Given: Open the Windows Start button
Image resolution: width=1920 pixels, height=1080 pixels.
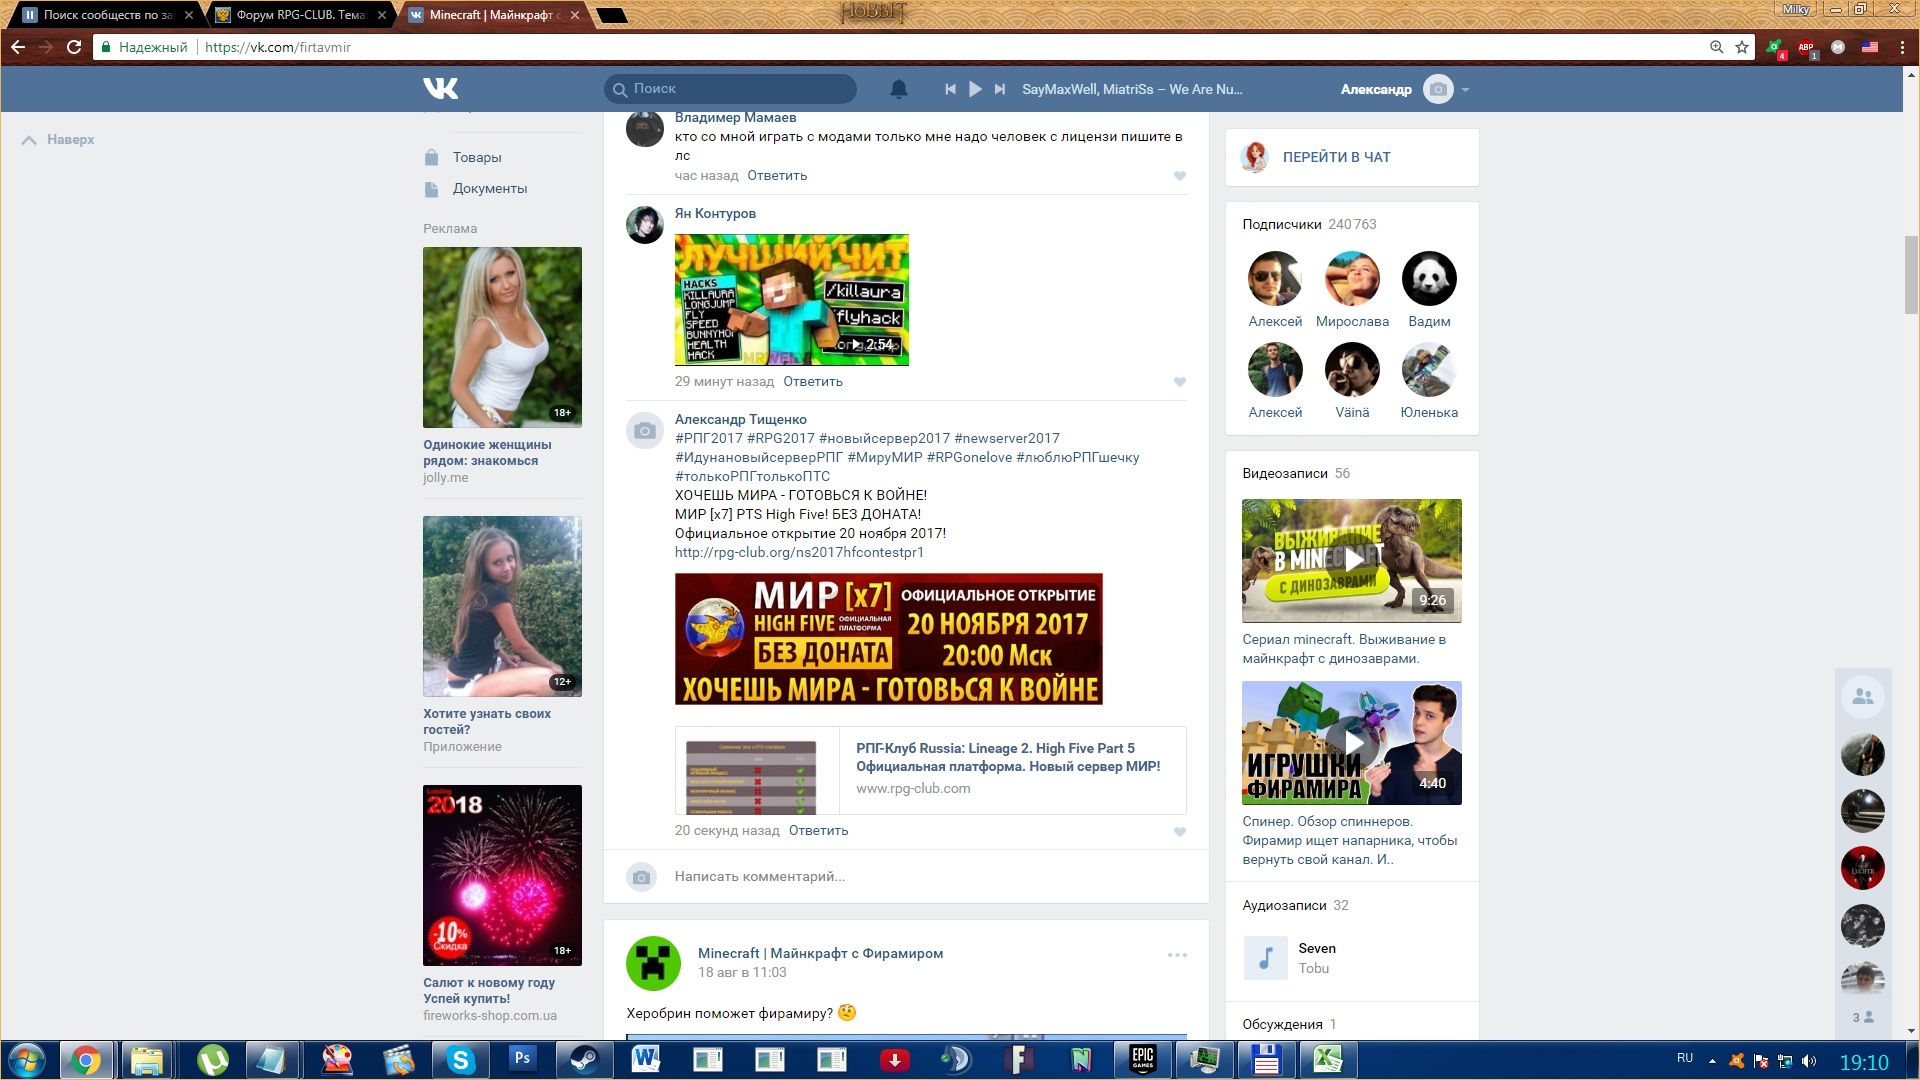Looking at the screenshot, I should (27, 1060).
